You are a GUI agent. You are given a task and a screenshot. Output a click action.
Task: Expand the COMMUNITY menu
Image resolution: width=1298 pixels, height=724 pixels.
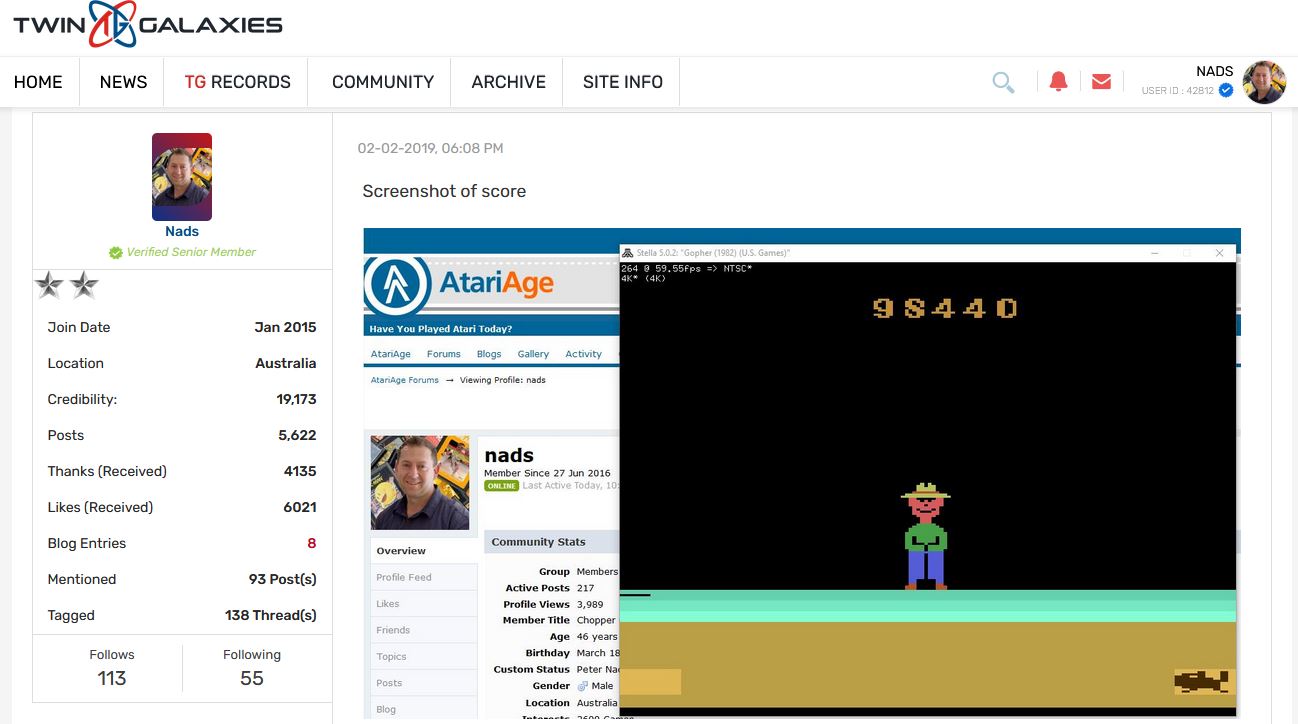(x=382, y=82)
